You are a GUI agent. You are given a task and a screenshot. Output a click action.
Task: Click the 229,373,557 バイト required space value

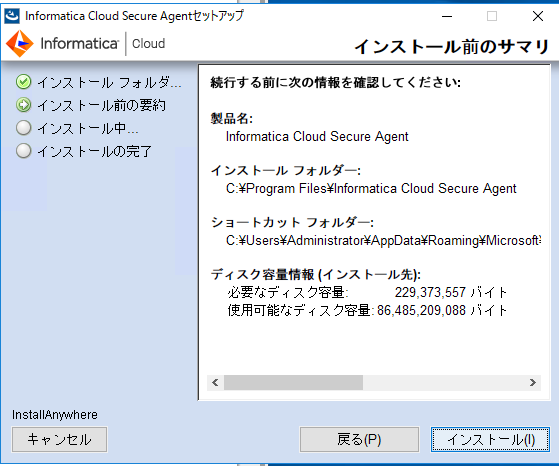tap(451, 292)
